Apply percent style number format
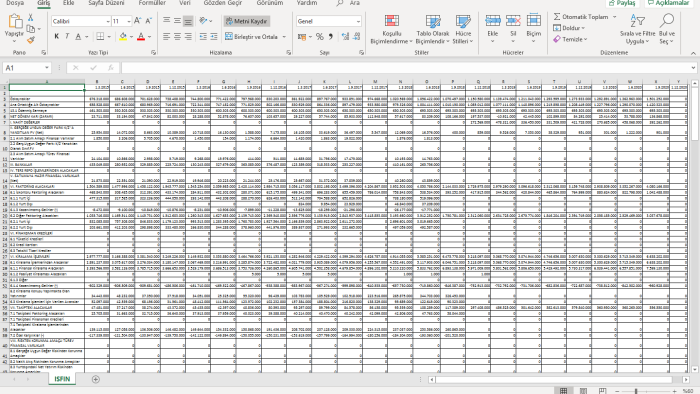 coord(320,37)
